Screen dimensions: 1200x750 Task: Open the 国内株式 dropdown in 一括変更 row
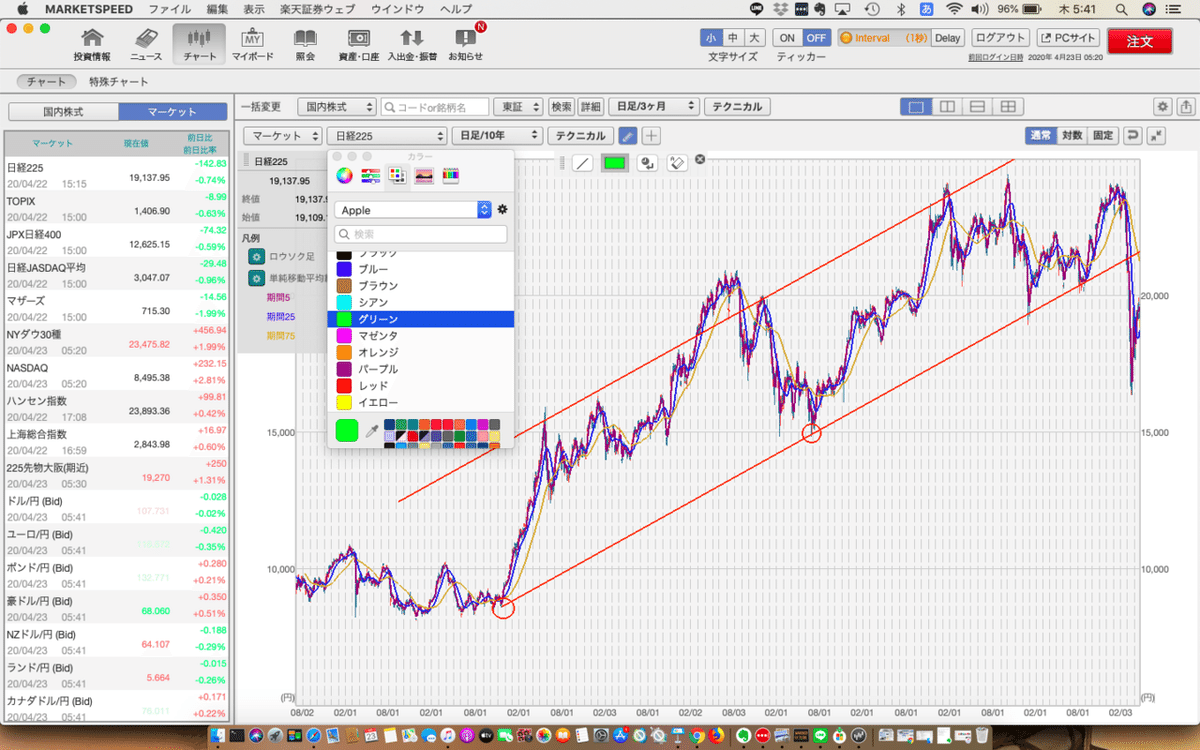tap(337, 106)
